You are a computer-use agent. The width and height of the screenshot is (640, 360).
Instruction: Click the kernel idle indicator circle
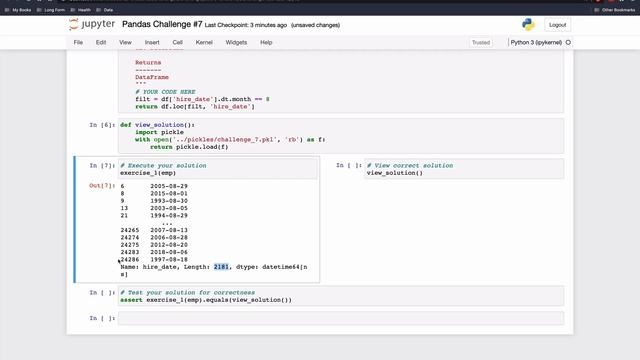[568, 42]
